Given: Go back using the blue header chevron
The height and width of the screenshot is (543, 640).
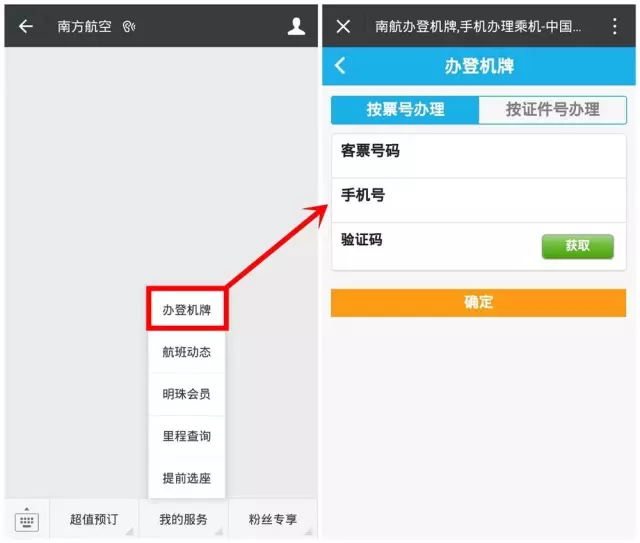Looking at the screenshot, I should coord(340,65).
